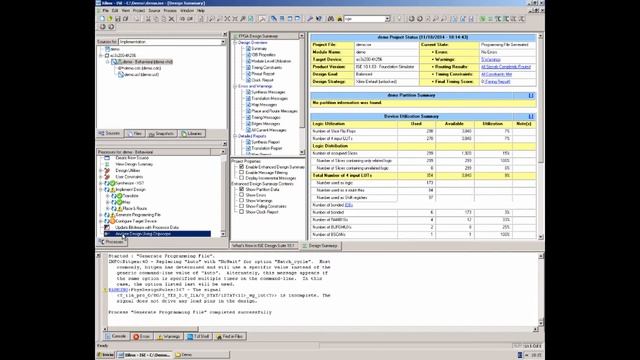
Task: Check the Show Clock Report checkbox
Action: [242, 212]
